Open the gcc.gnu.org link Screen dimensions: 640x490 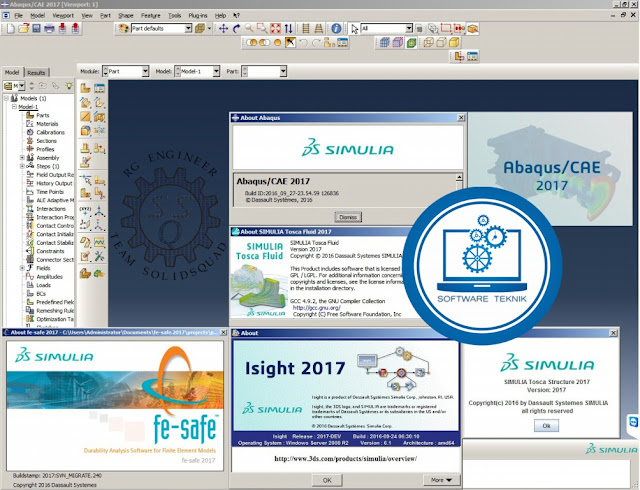pos(317,307)
